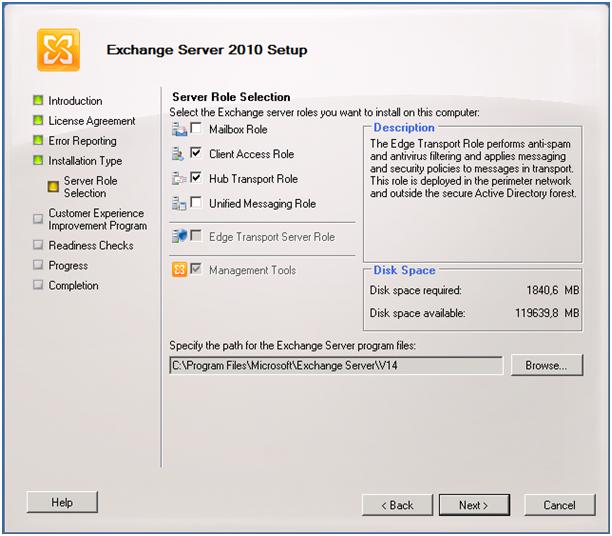This screenshot has width=612, height=536.
Task: Click the Mailbox Role label
Action: (x=238, y=129)
